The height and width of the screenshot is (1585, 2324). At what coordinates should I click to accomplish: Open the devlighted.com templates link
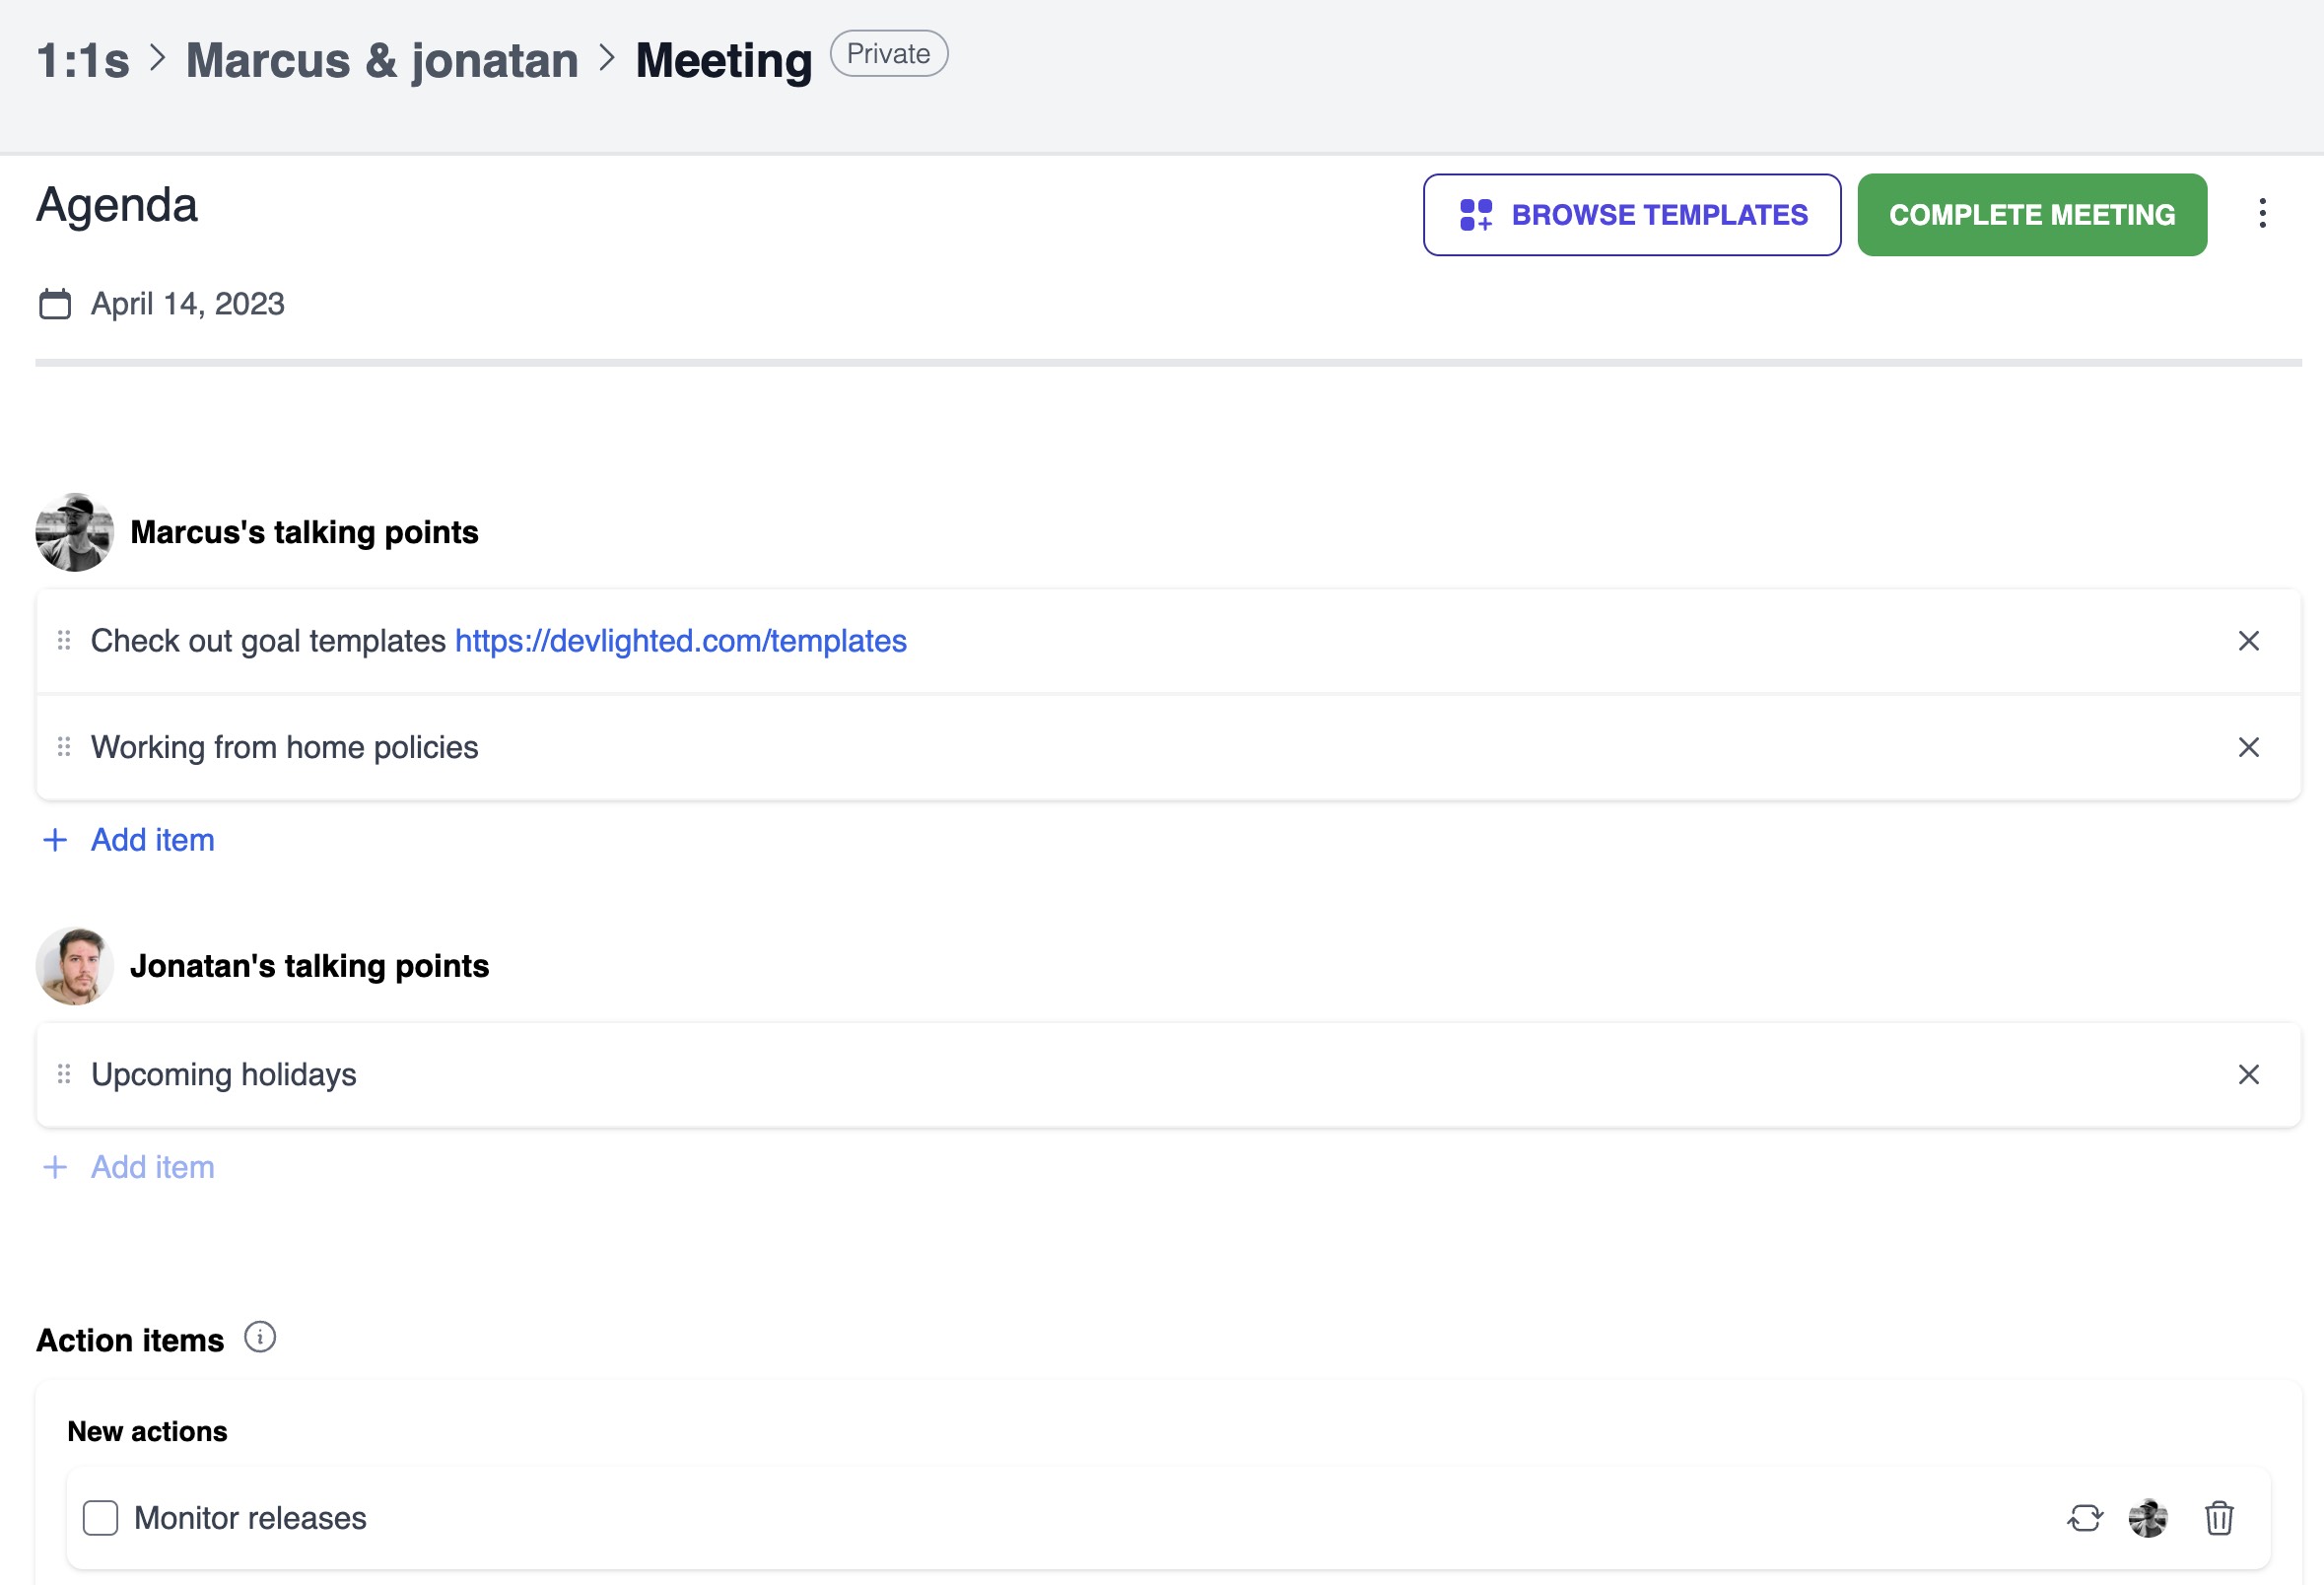click(x=680, y=641)
